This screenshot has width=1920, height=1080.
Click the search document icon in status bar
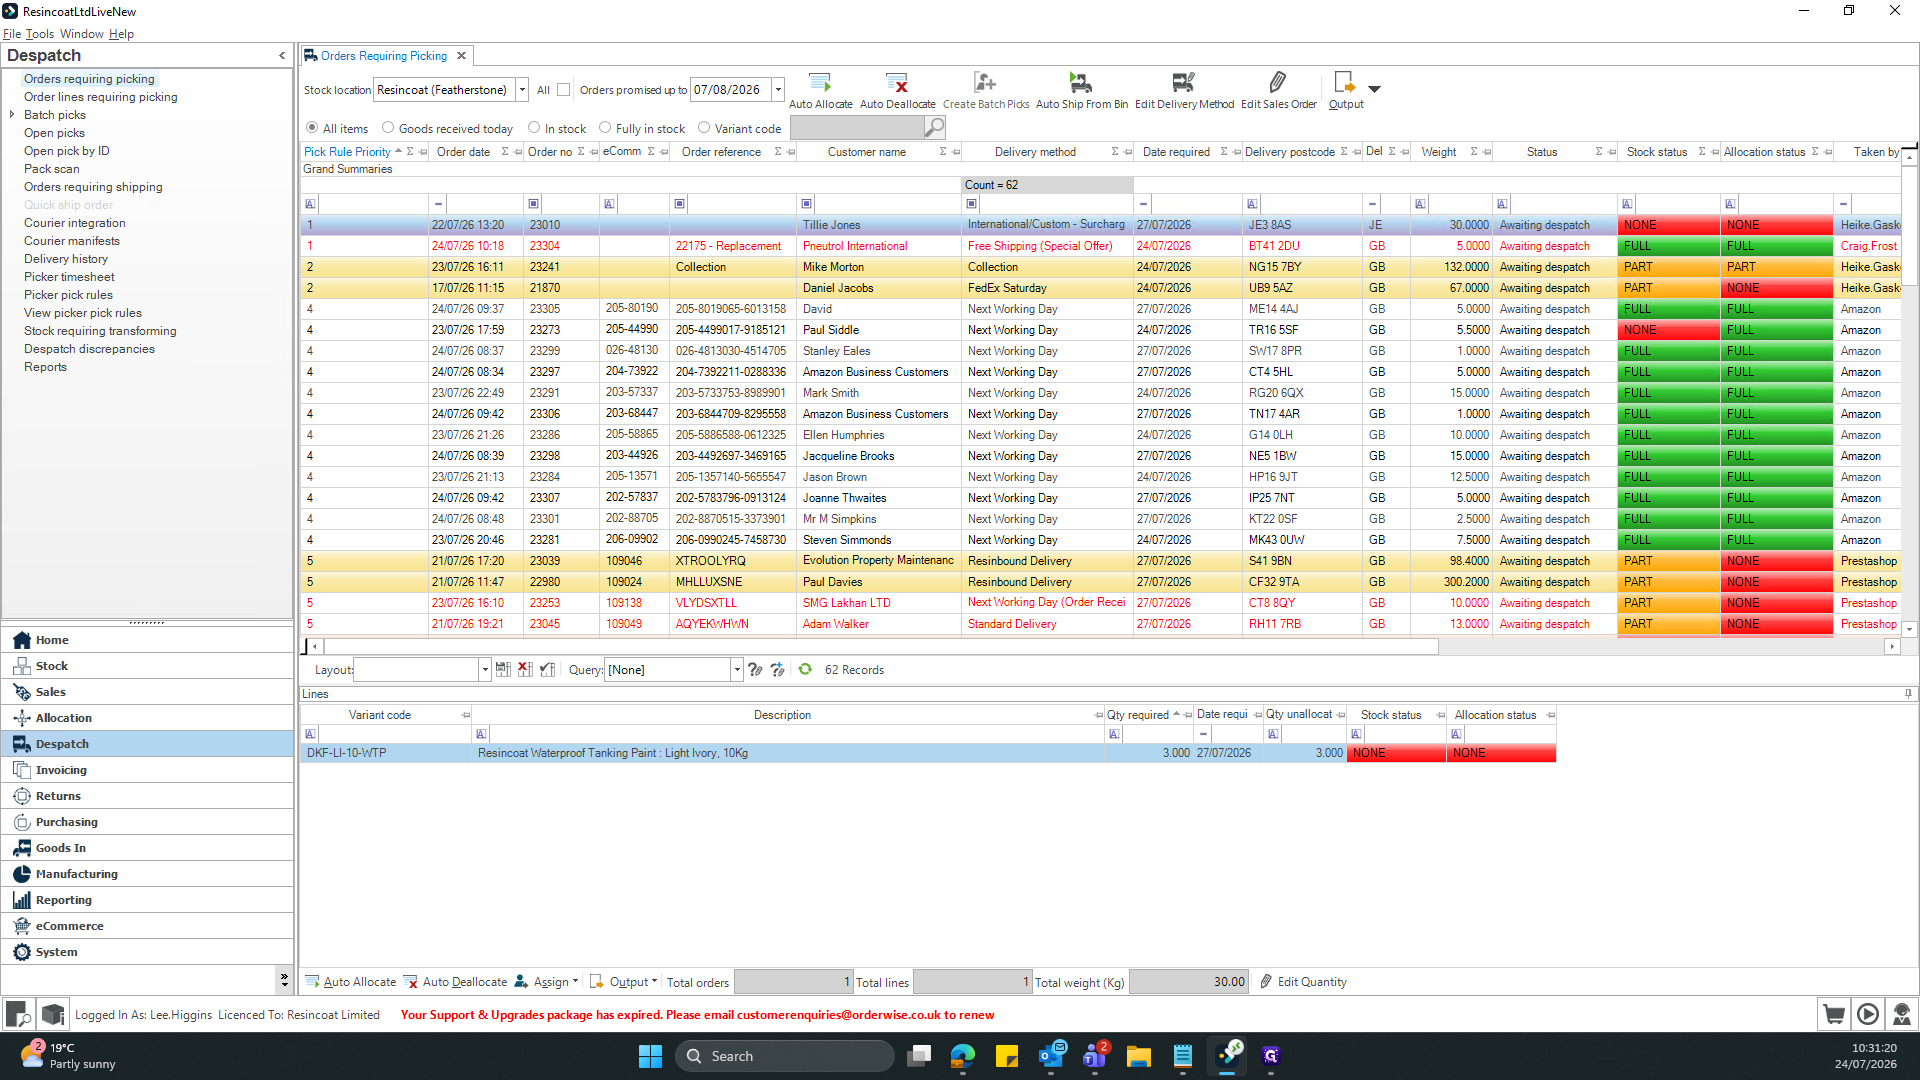[19, 1014]
